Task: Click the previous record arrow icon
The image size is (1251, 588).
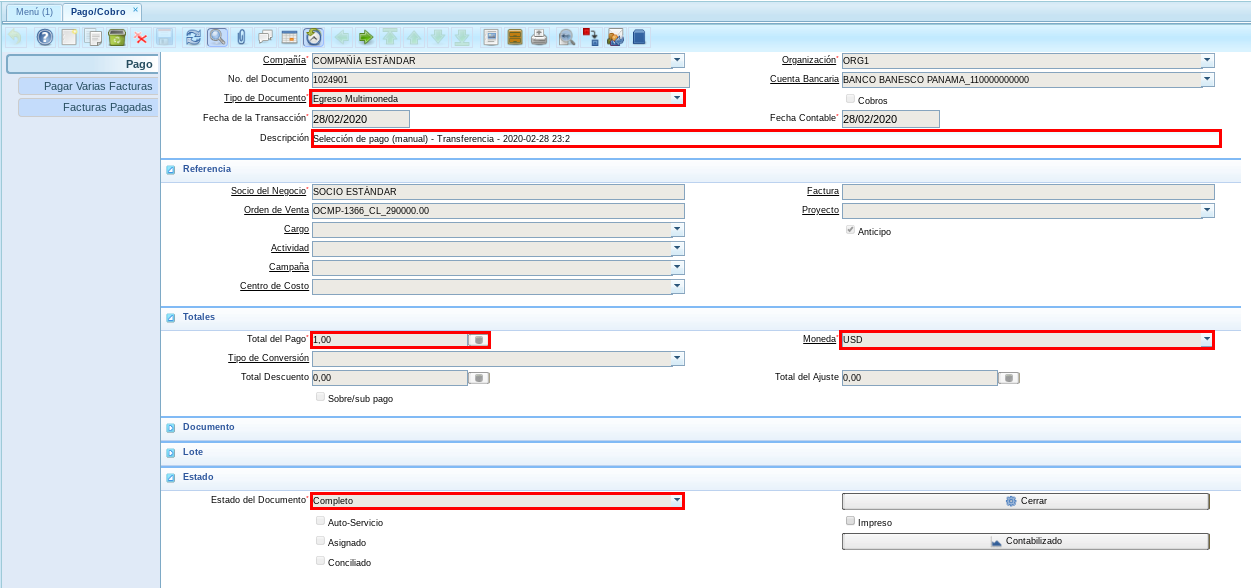Action: 342,37
